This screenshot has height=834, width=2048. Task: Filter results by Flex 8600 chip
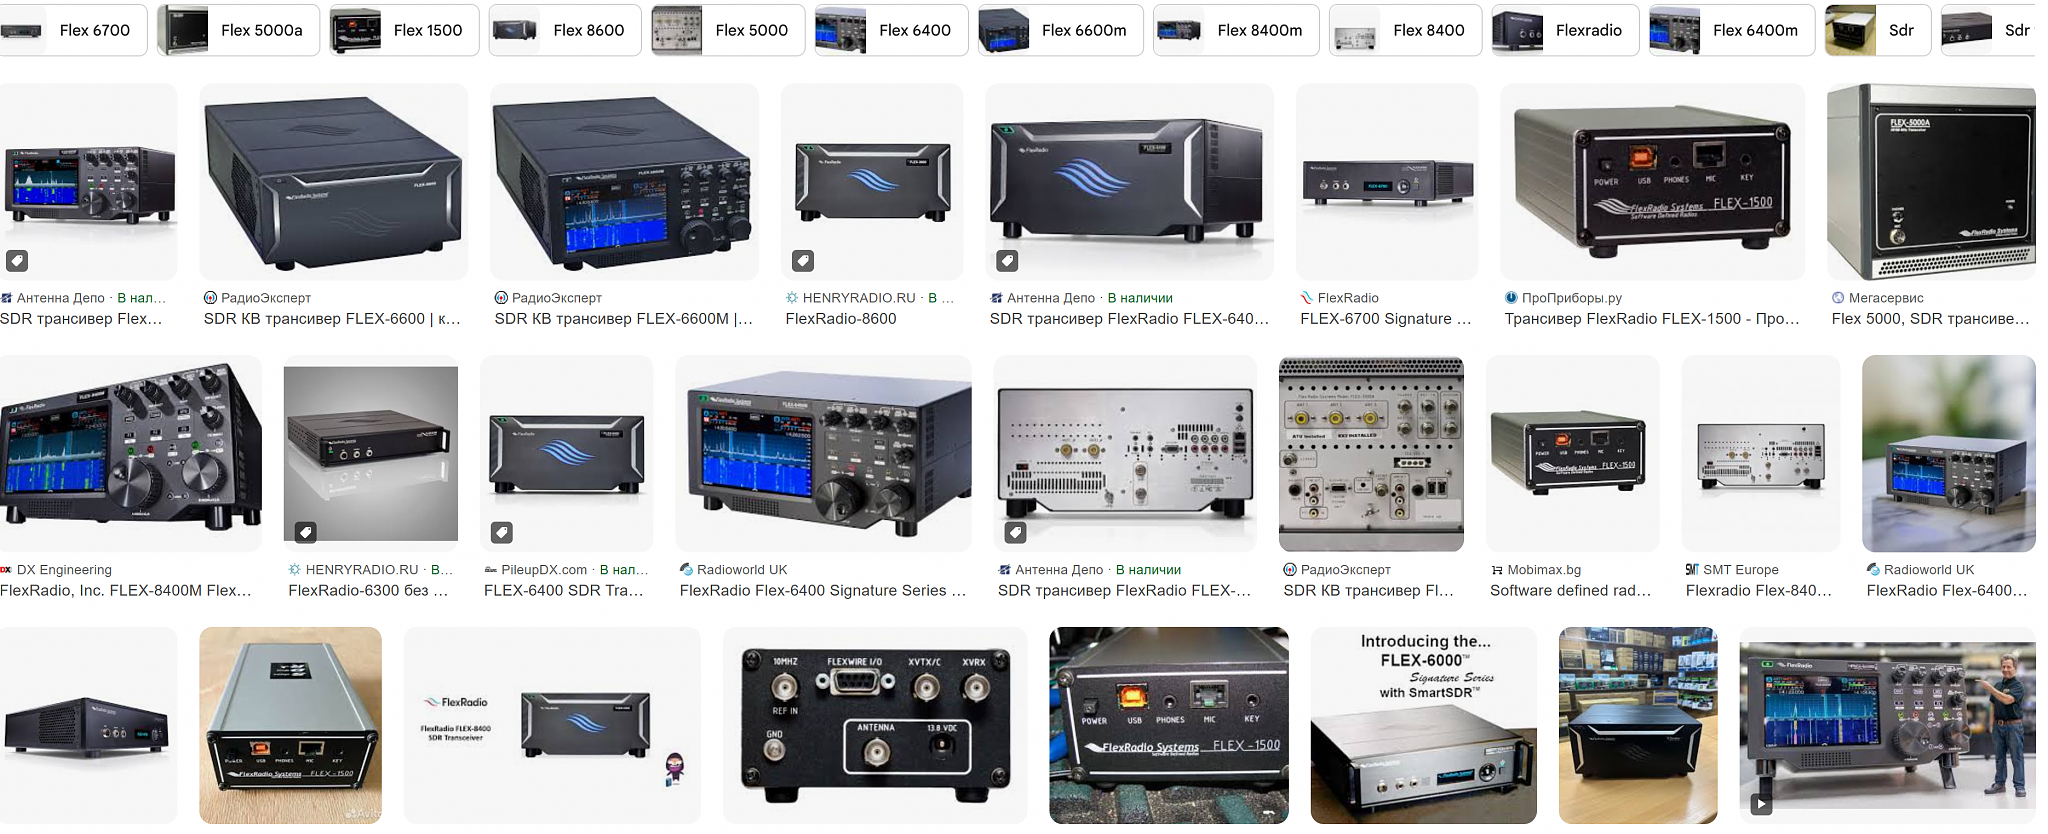[565, 30]
